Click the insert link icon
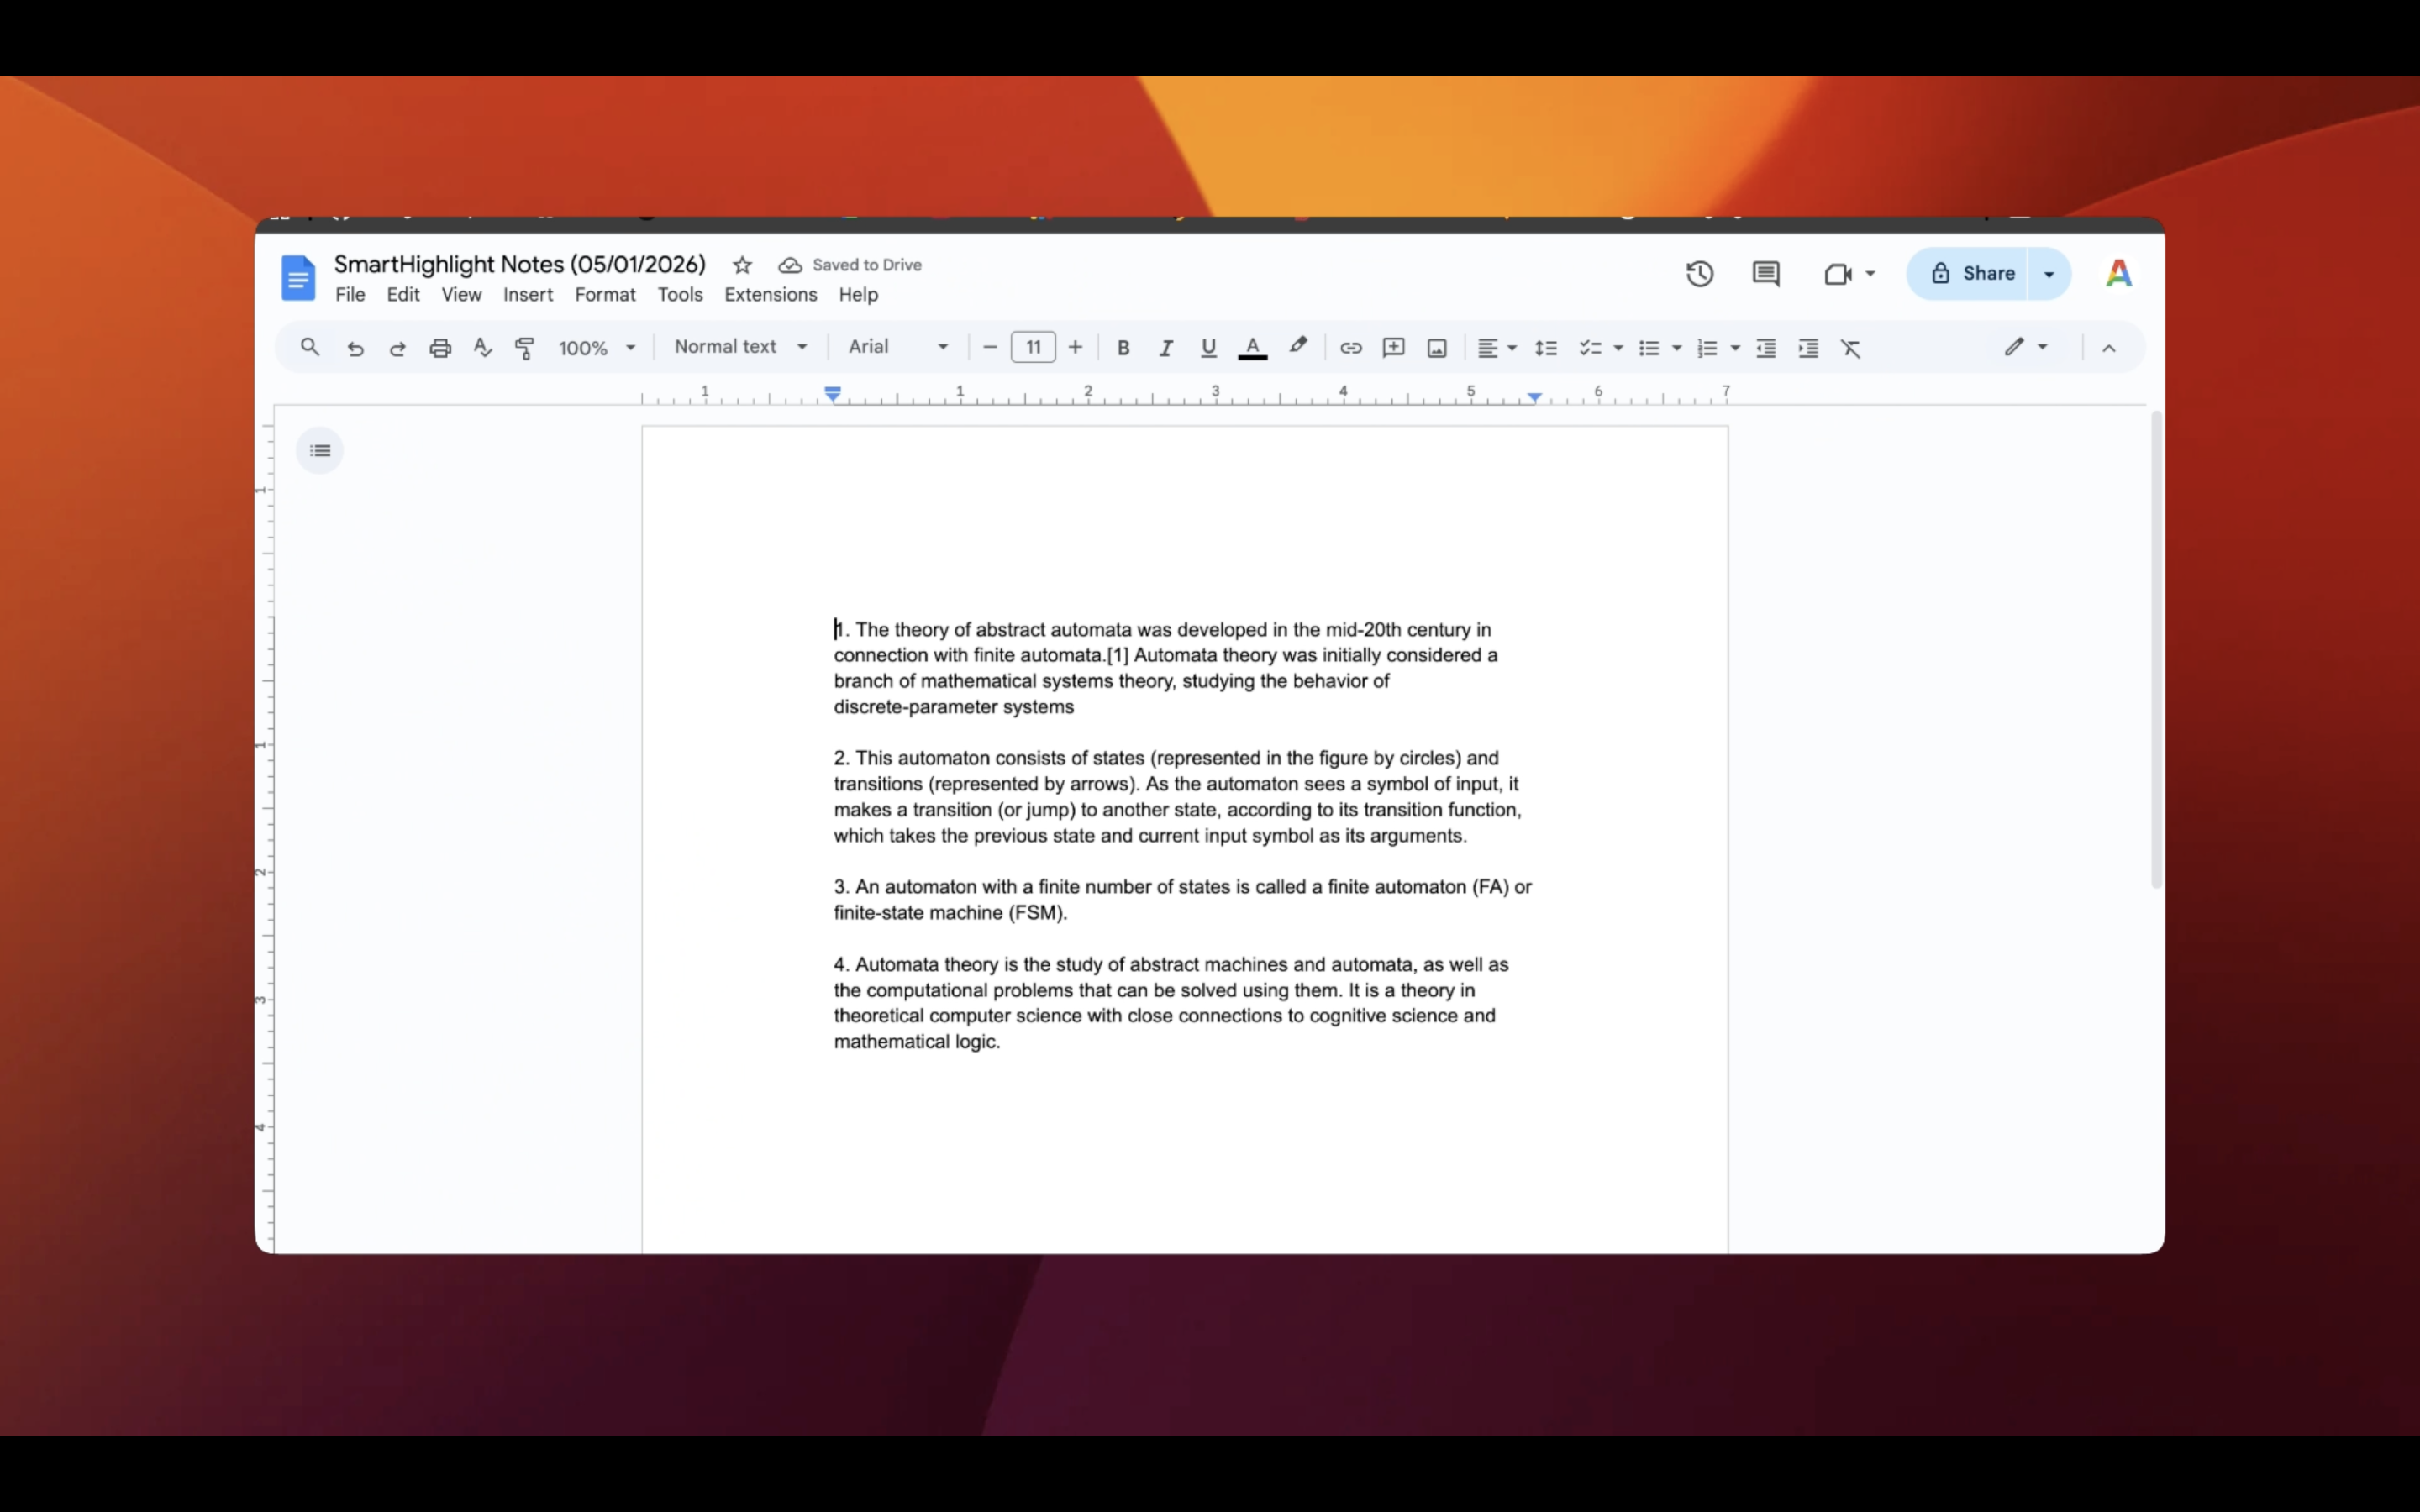Image resolution: width=2420 pixels, height=1512 pixels. pyautogui.click(x=1350, y=348)
